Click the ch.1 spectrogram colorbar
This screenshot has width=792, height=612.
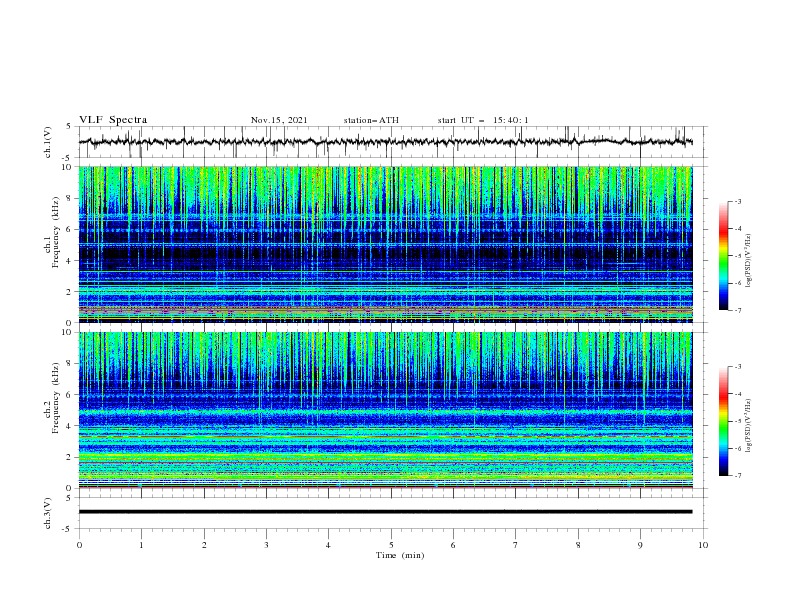pyautogui.click(x=723, y=256)
